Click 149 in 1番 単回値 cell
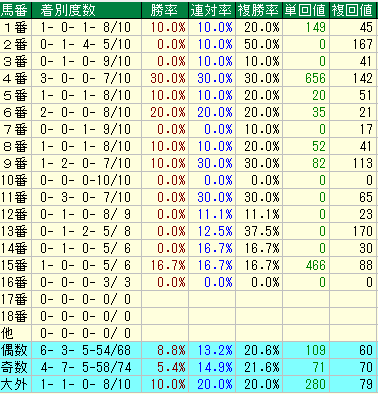Image resolution: width=378 pixels, height=394 pixels. coord(315,27)
